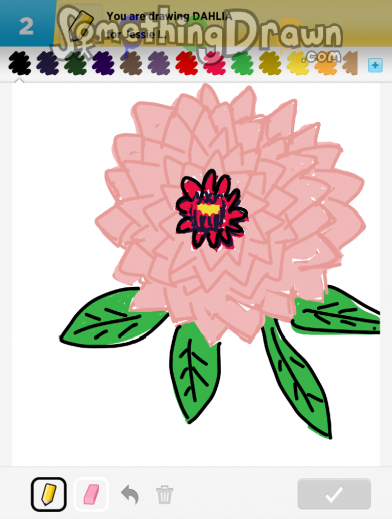Add more colors with the plus button
This screenshot has width=392, height=519.
(x=375, y=65)
